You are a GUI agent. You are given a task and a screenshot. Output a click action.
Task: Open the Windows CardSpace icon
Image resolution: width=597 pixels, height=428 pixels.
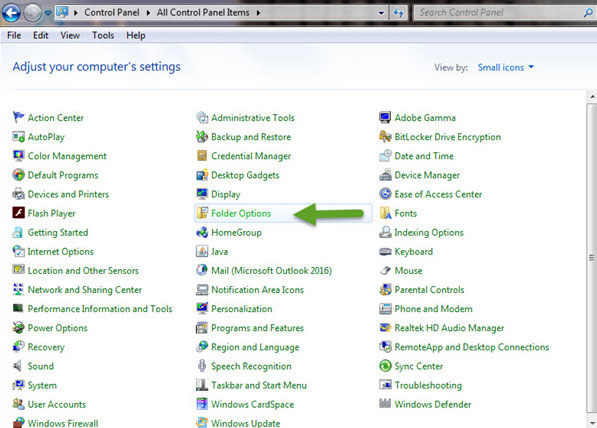pos(202,404)
